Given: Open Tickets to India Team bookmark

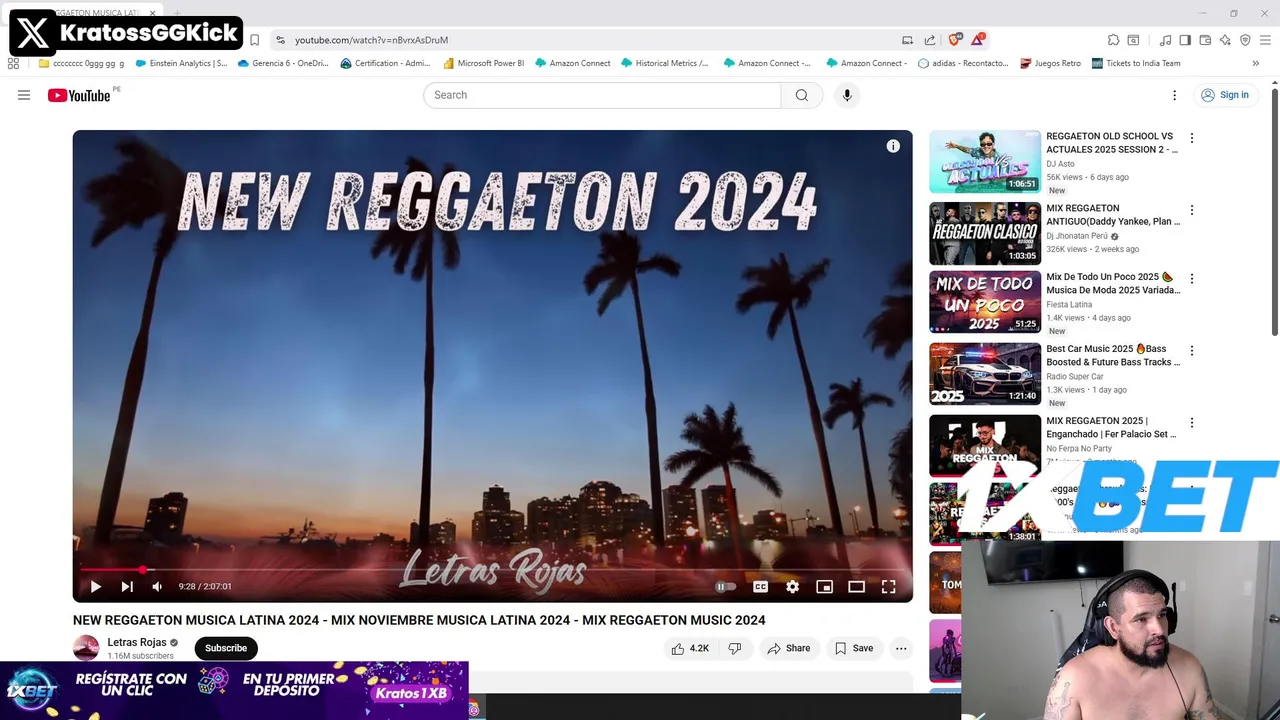Looking at the screenshot, I should (x=1136, y=63).
